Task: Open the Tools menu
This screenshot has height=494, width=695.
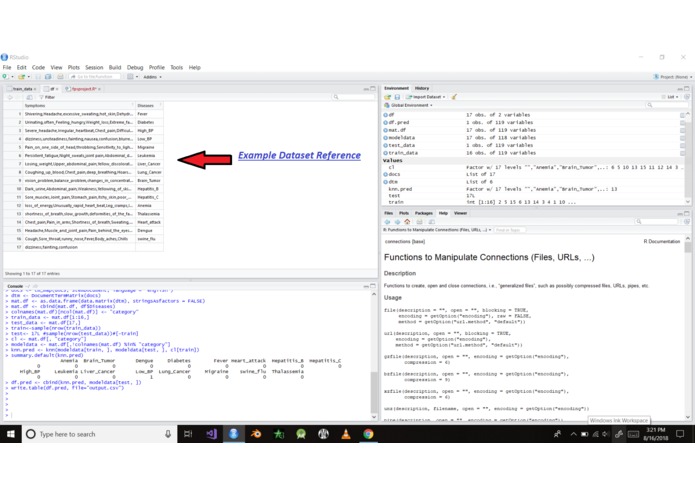Action: 176,67
